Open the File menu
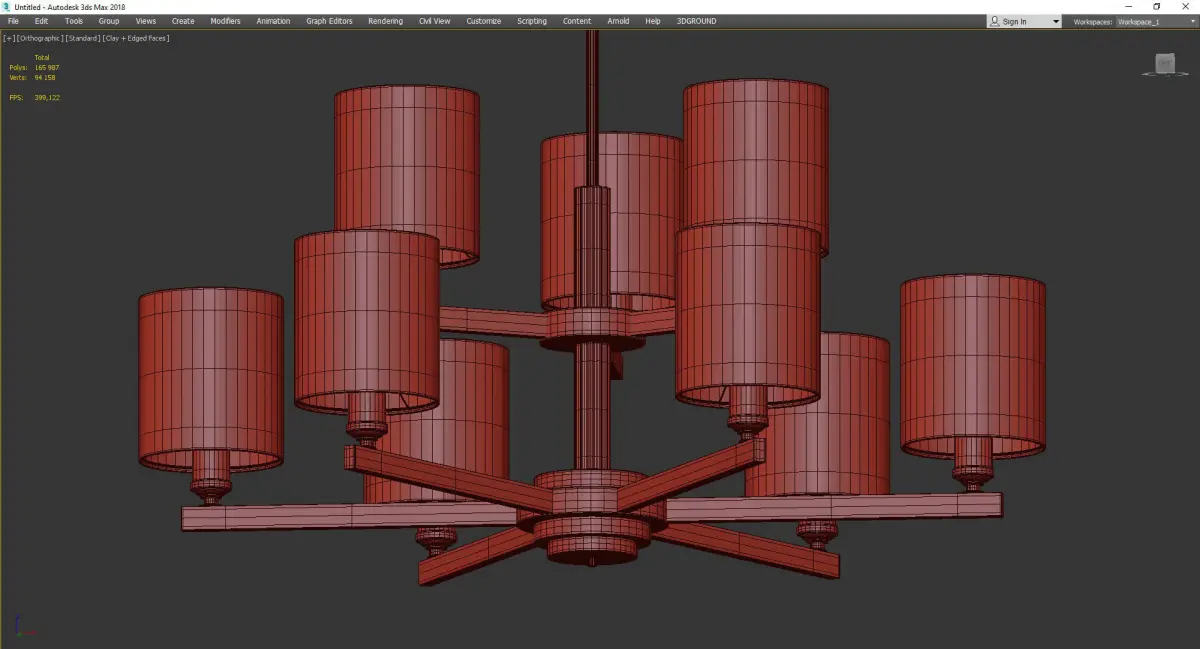 (x=13, y=21)
